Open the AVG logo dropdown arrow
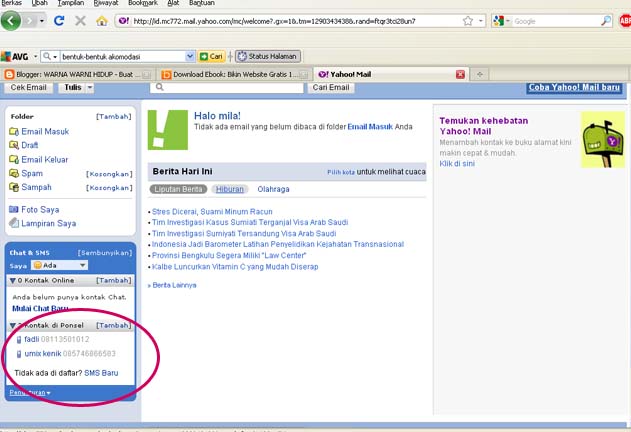Viewport: 631px width, 432px height. coord(35,56)
